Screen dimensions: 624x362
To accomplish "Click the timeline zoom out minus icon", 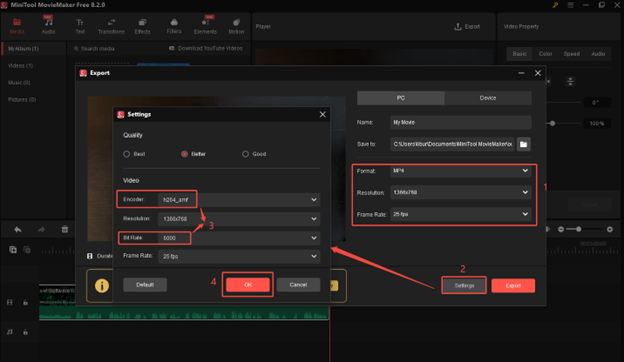I will [561, 229].
